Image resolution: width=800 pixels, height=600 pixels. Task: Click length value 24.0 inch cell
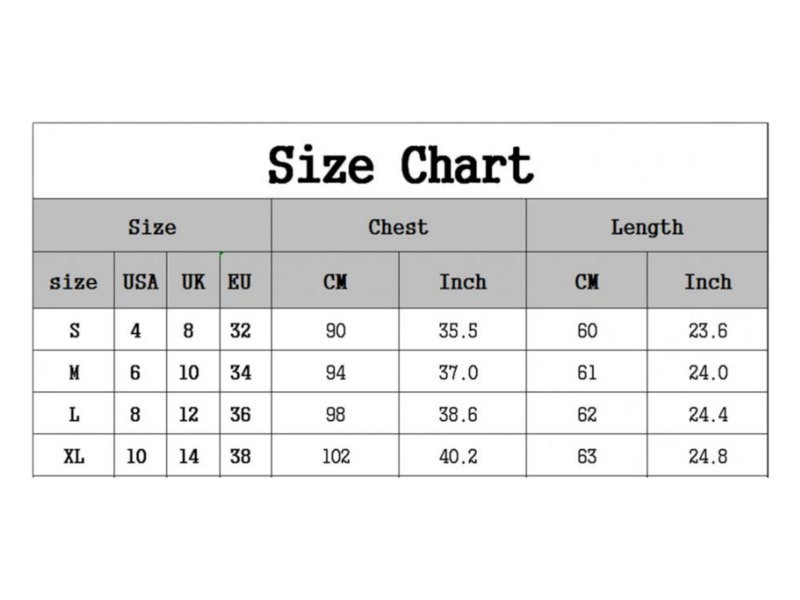(707, 372)
